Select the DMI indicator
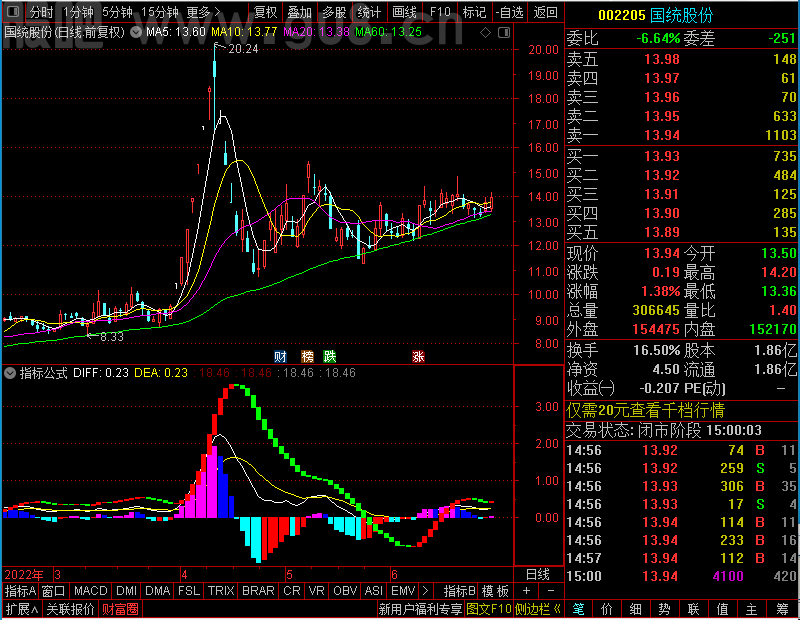This screenshot has width=800, height=620. point(126,591)
